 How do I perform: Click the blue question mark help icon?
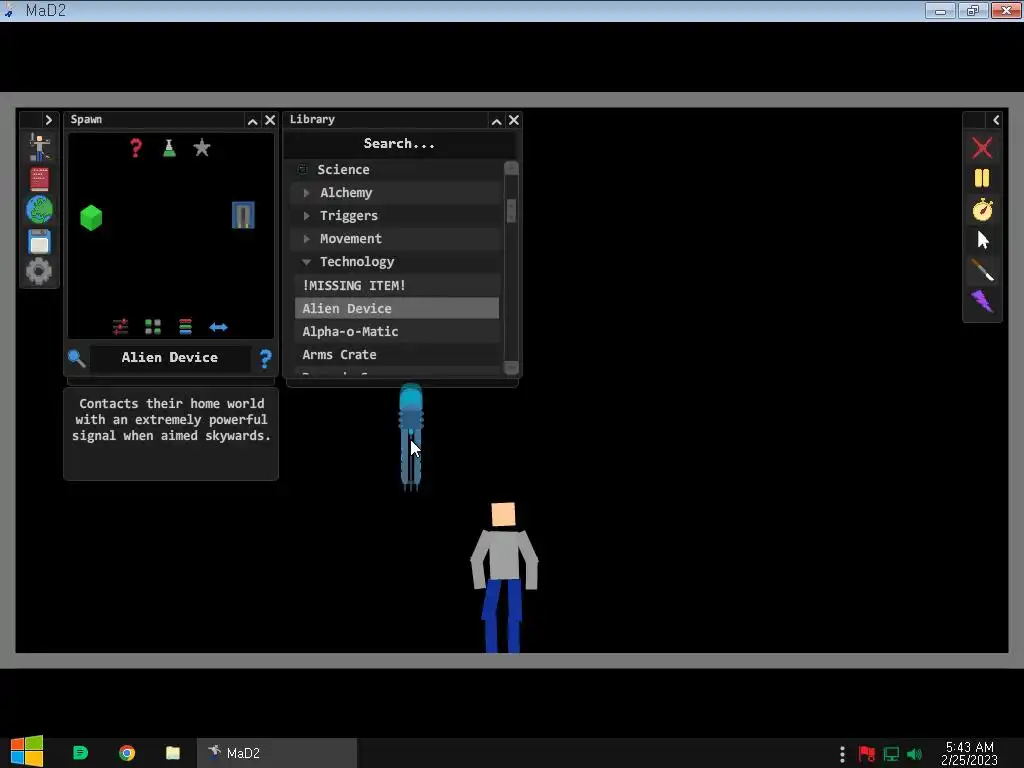265,358
